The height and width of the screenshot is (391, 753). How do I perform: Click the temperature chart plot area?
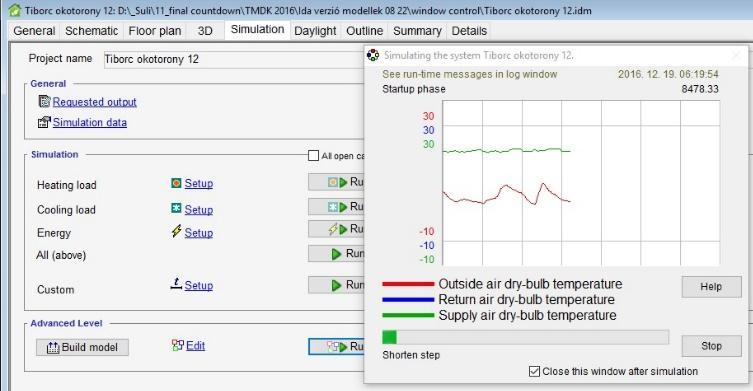point(581,183)
